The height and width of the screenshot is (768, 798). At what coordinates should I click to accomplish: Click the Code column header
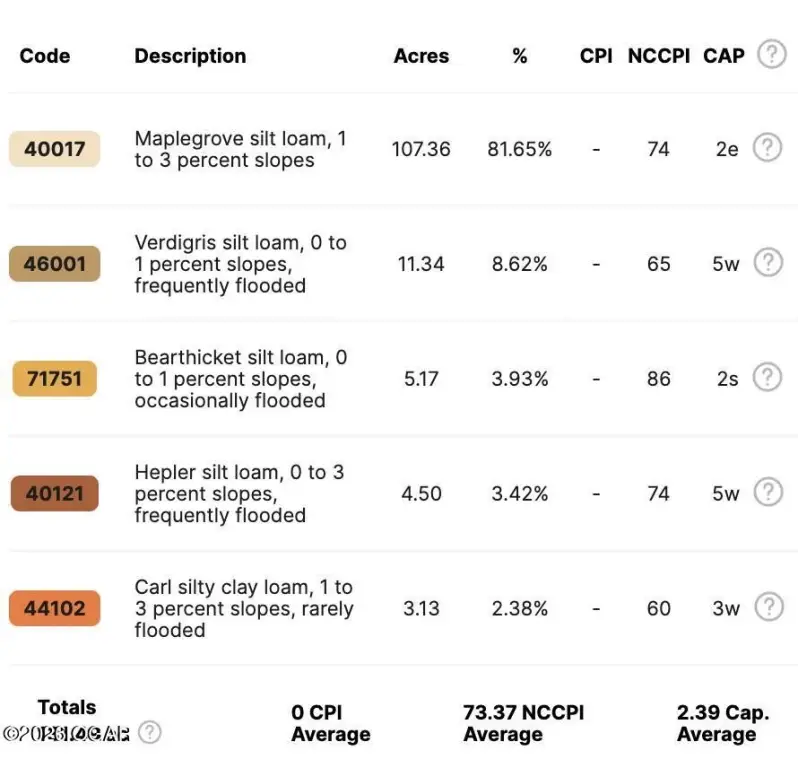tap(45, 56)
